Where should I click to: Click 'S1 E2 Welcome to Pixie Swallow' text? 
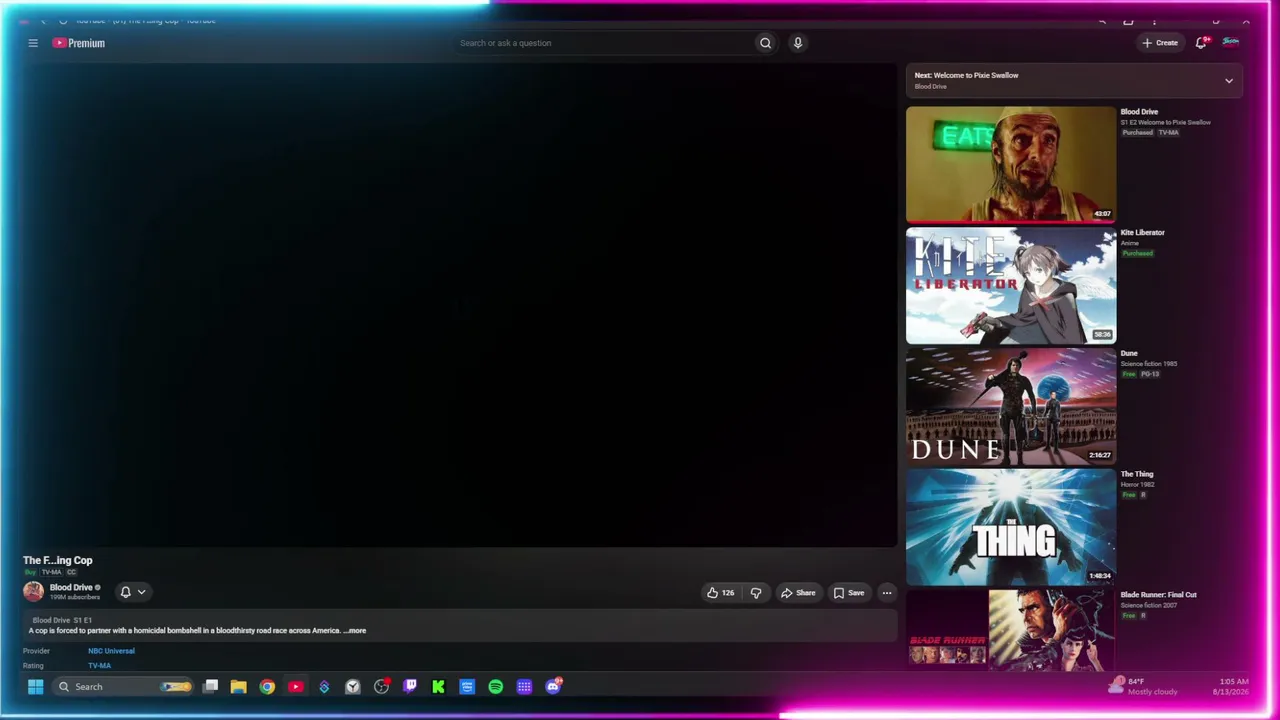pos(1165,123)
